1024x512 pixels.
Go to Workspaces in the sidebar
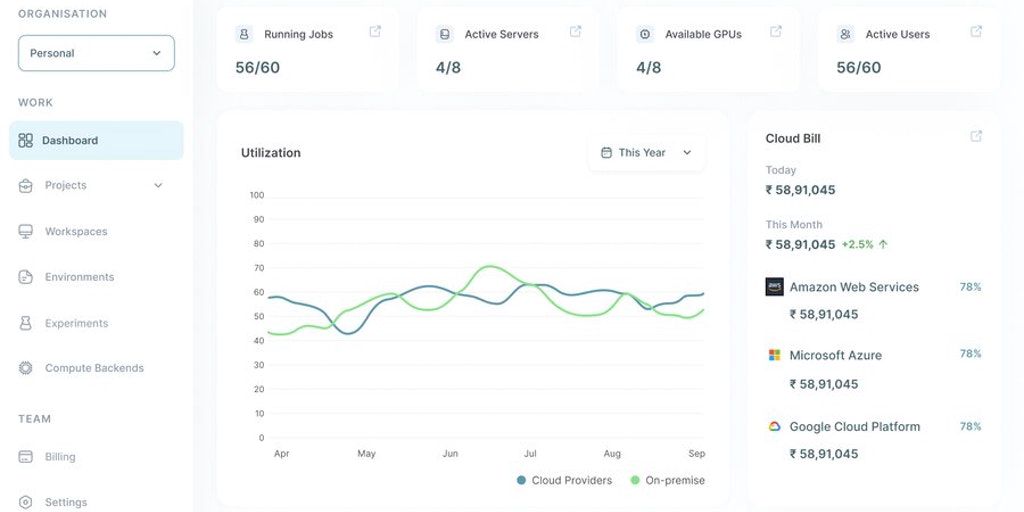[75, 231]
